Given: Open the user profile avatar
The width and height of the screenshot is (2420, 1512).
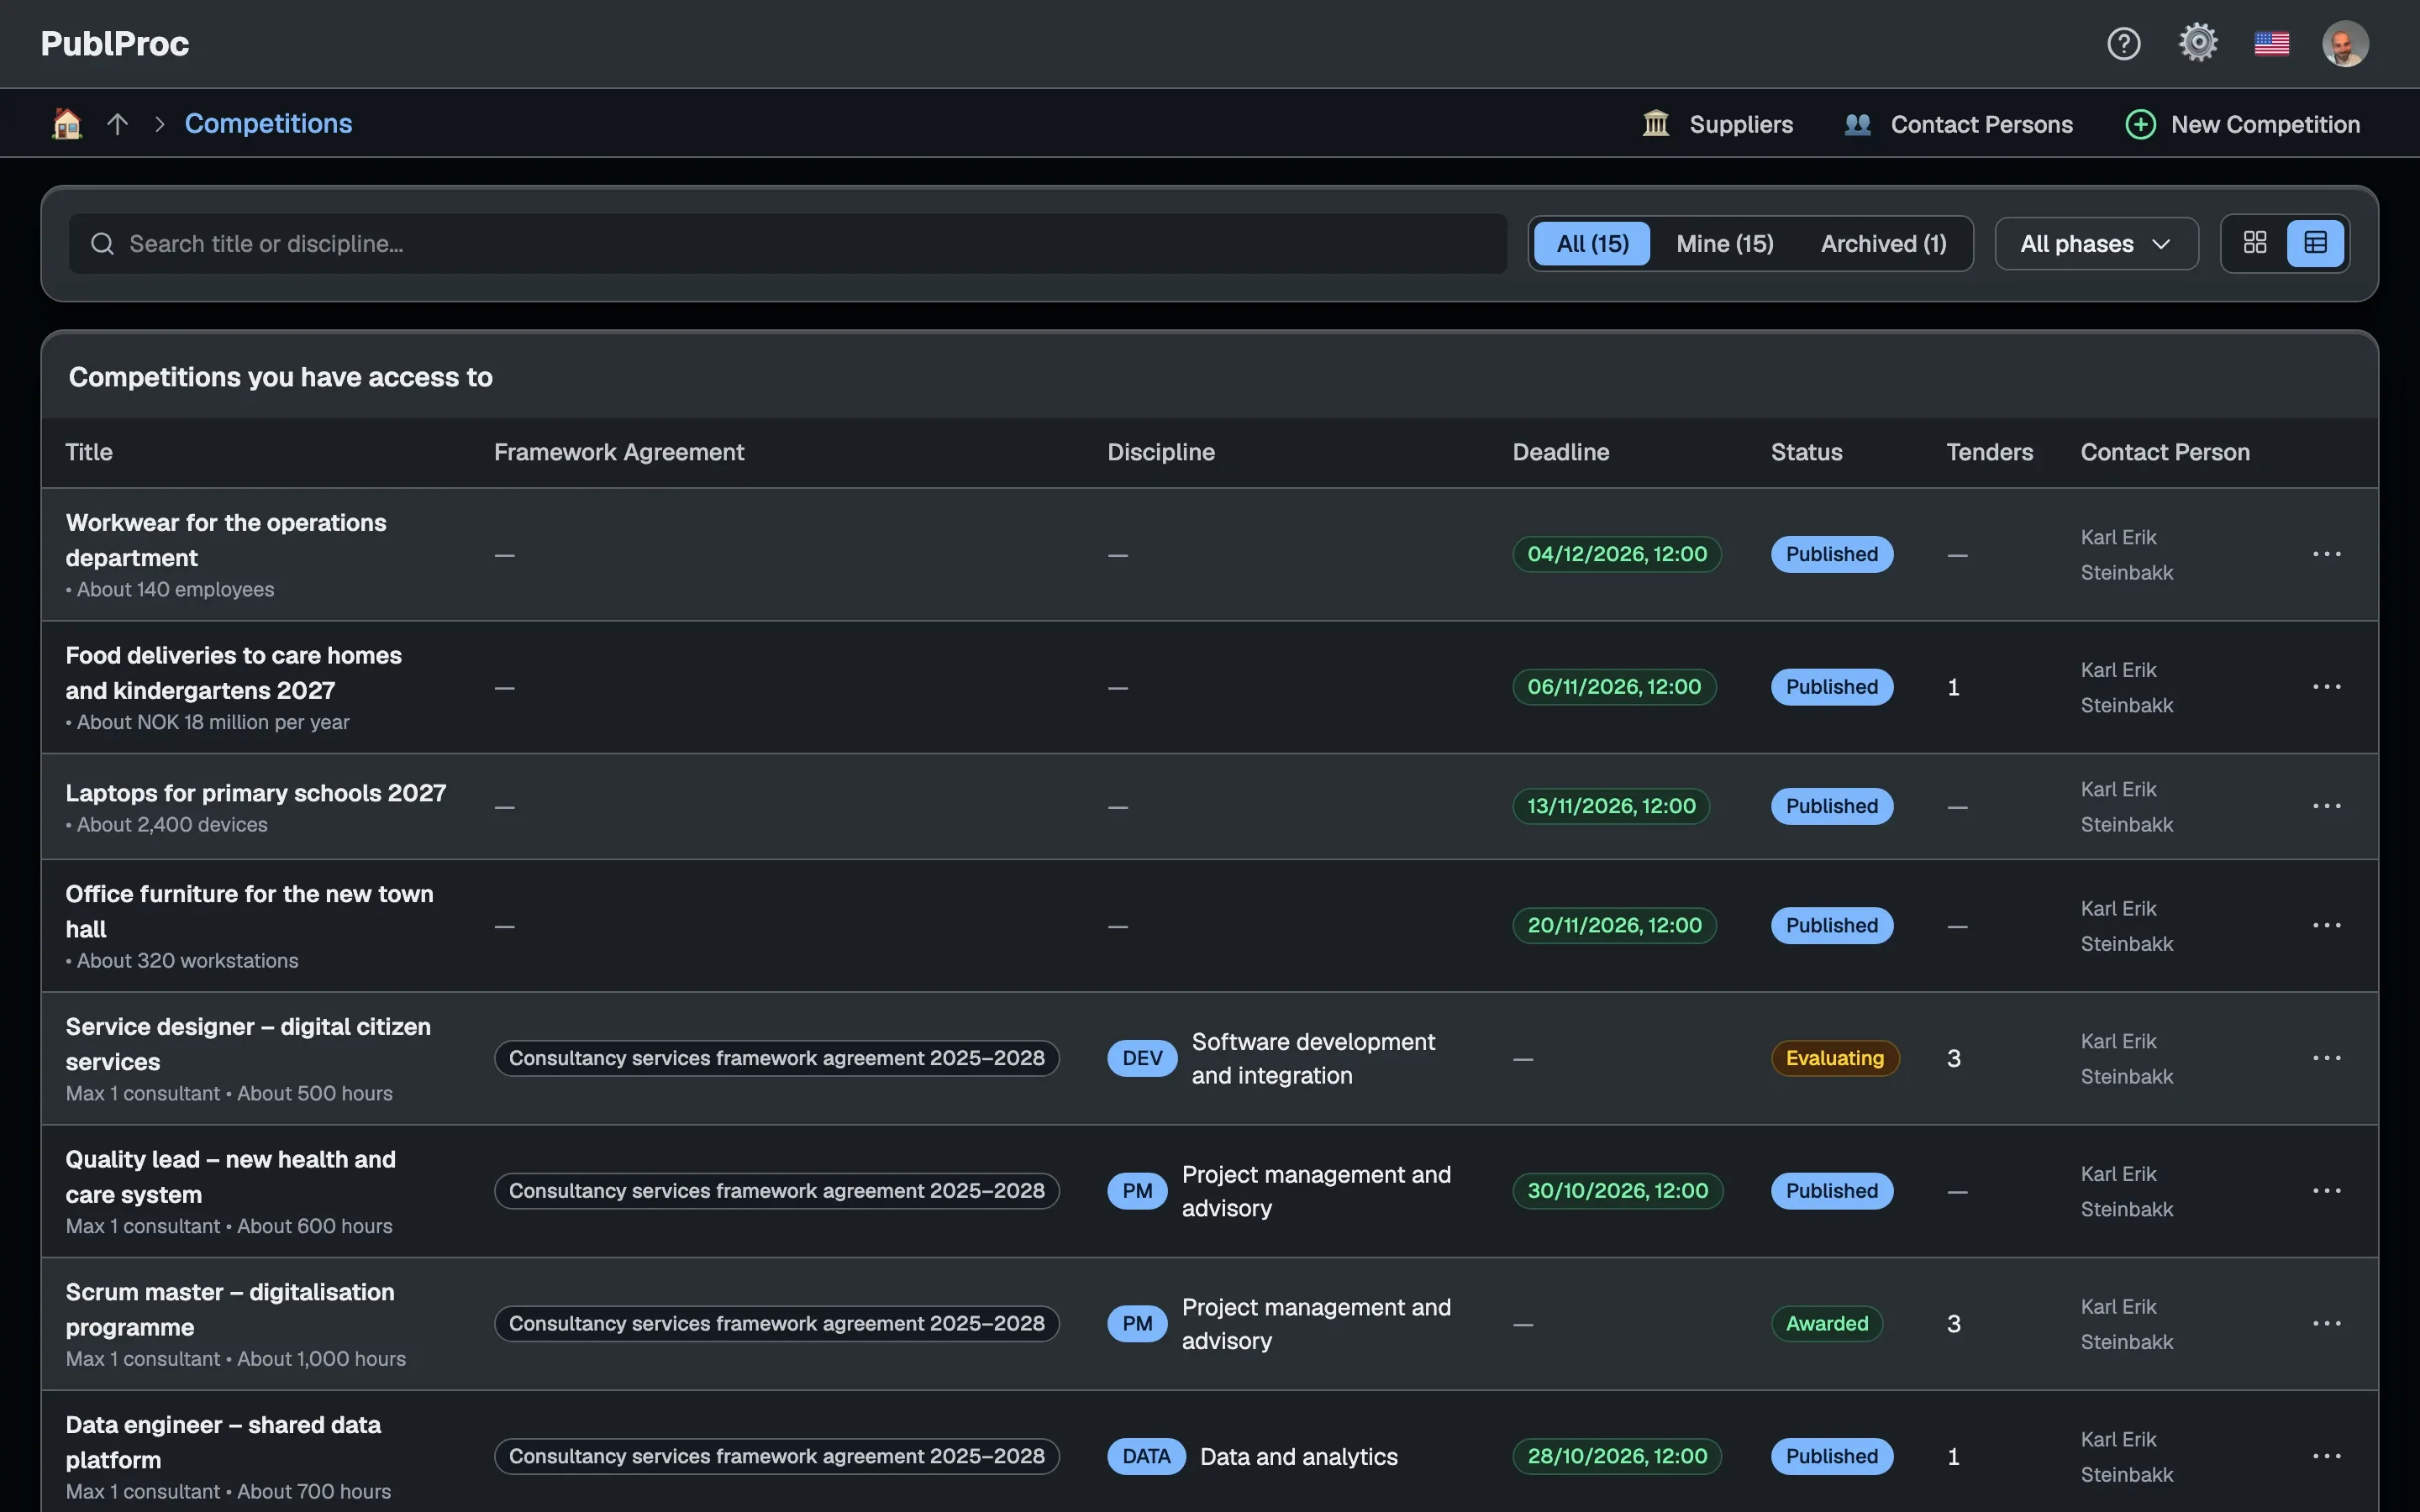Looking at the screenshot, I should (2345, 43).
